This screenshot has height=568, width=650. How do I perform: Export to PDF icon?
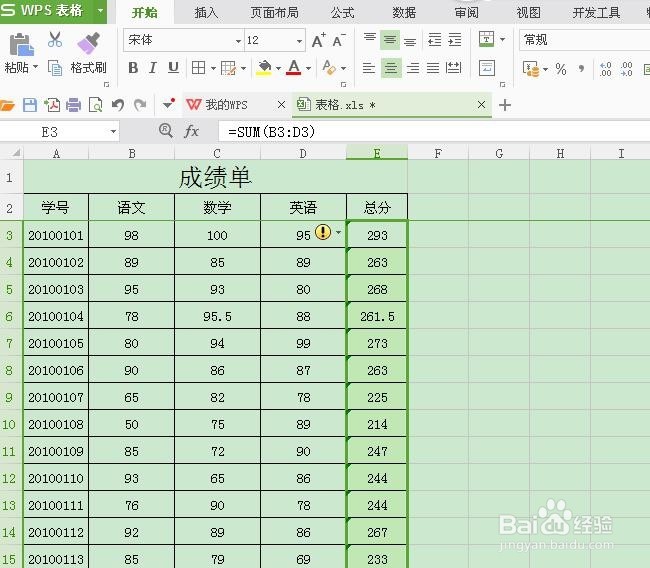52,105
